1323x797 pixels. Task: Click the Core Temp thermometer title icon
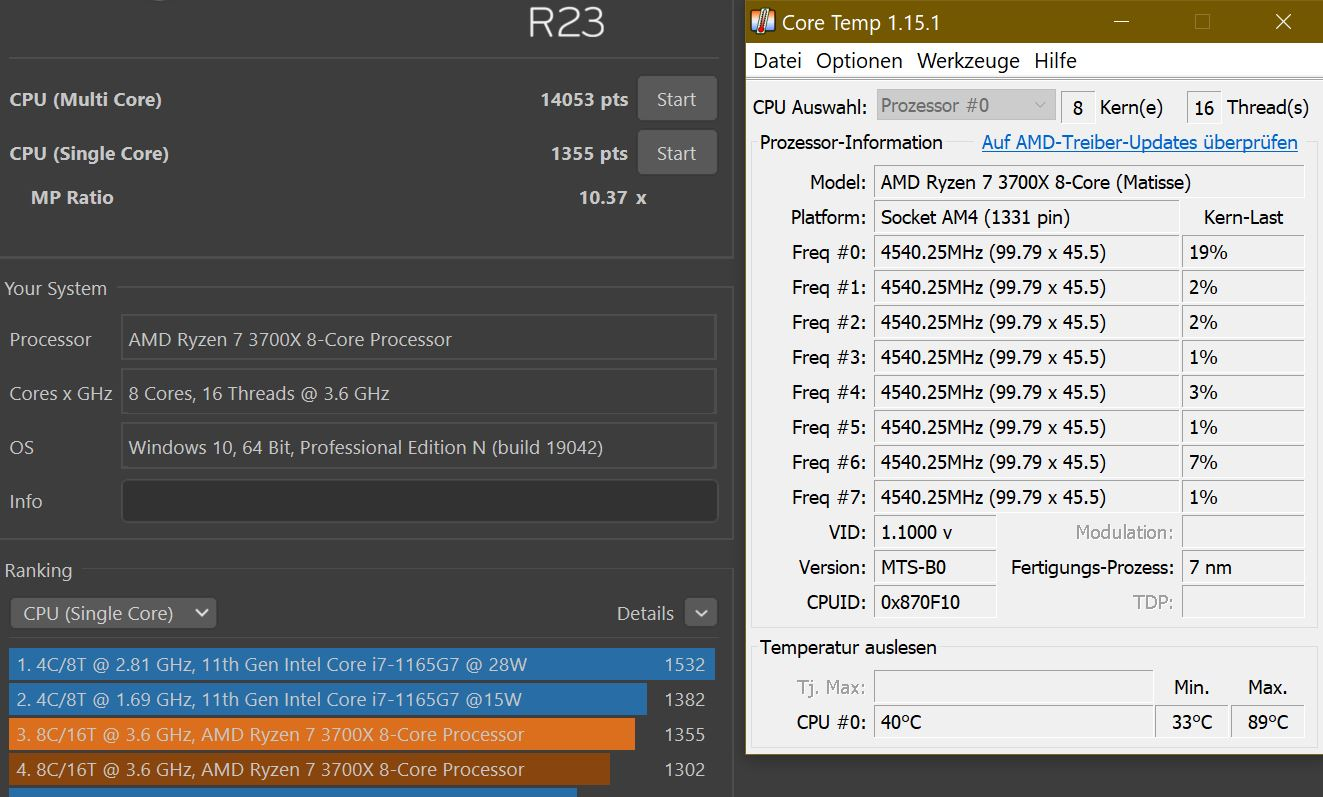[763, 21]
